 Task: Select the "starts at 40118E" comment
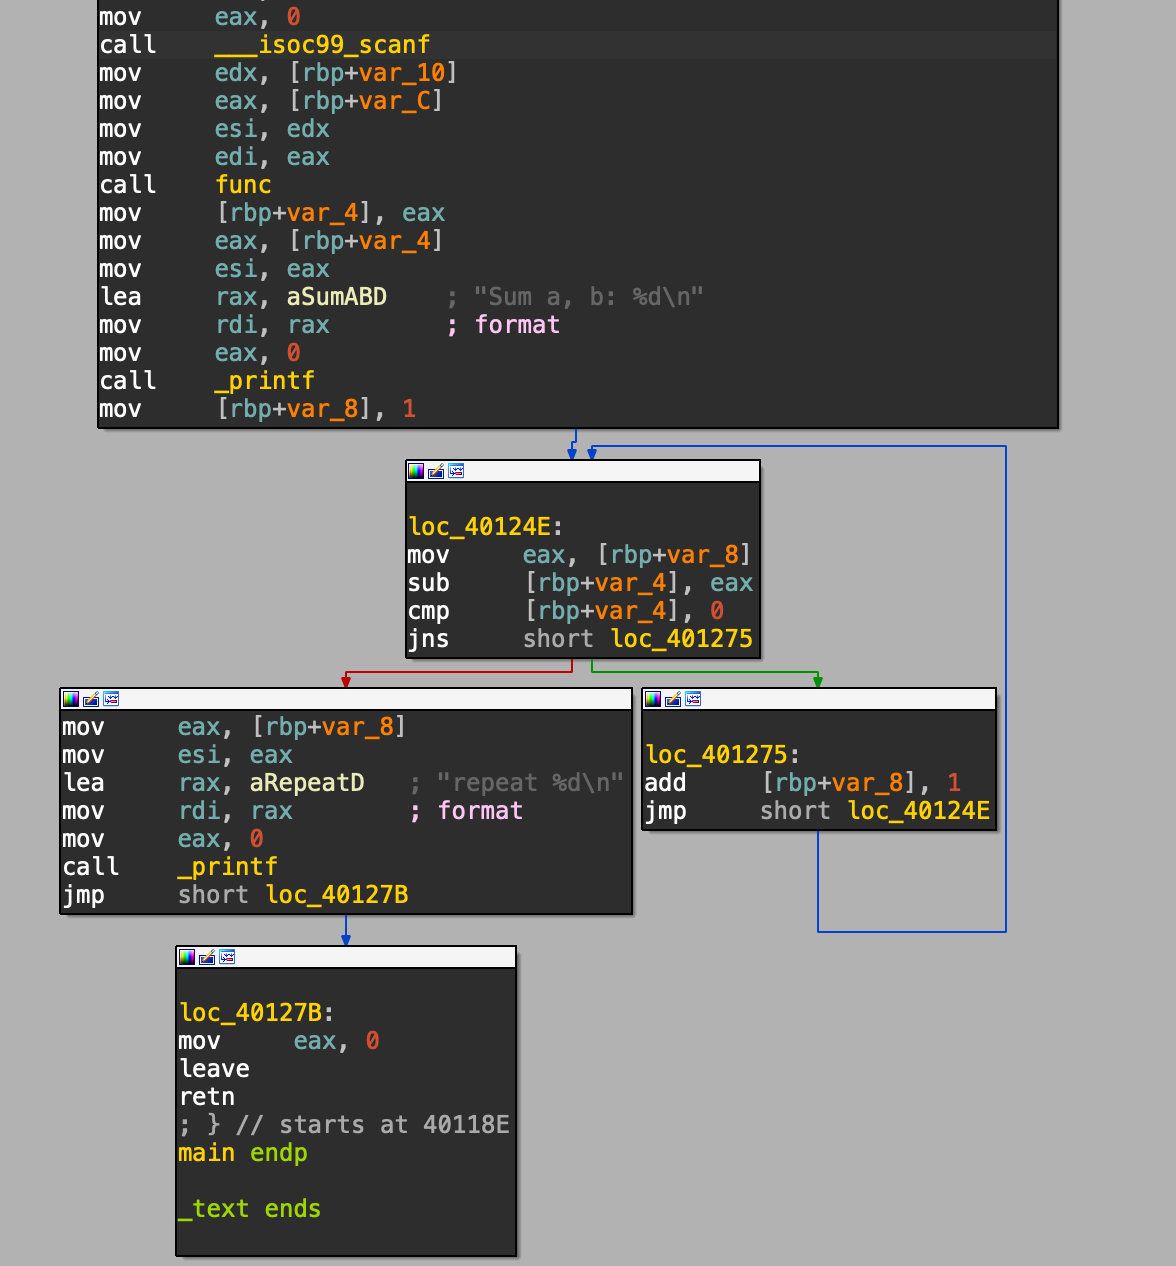pyautogui.click(x=394, y=1125)
